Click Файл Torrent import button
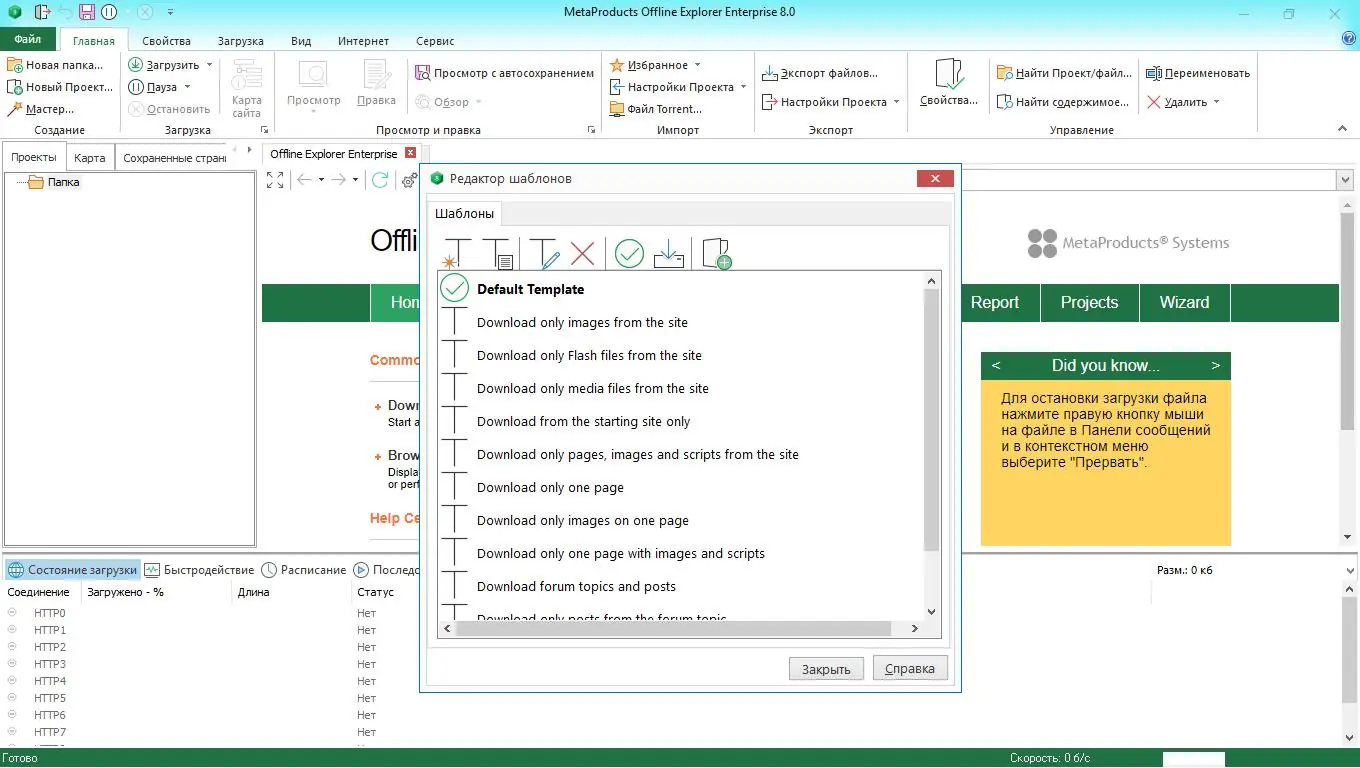1360x768 pixels. 657,109
